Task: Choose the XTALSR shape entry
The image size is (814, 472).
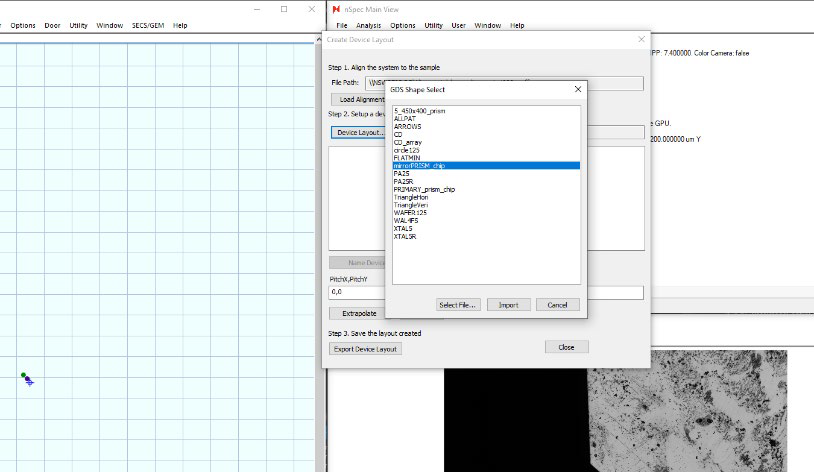Action: click(406, 236)
